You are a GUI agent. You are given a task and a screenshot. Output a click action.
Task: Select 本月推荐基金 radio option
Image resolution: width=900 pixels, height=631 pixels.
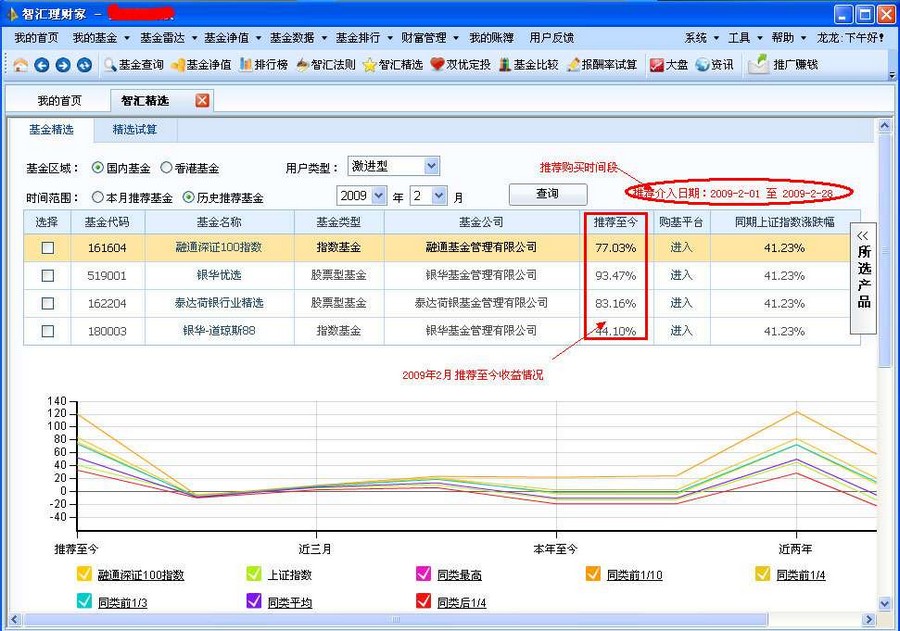[98, 198]
